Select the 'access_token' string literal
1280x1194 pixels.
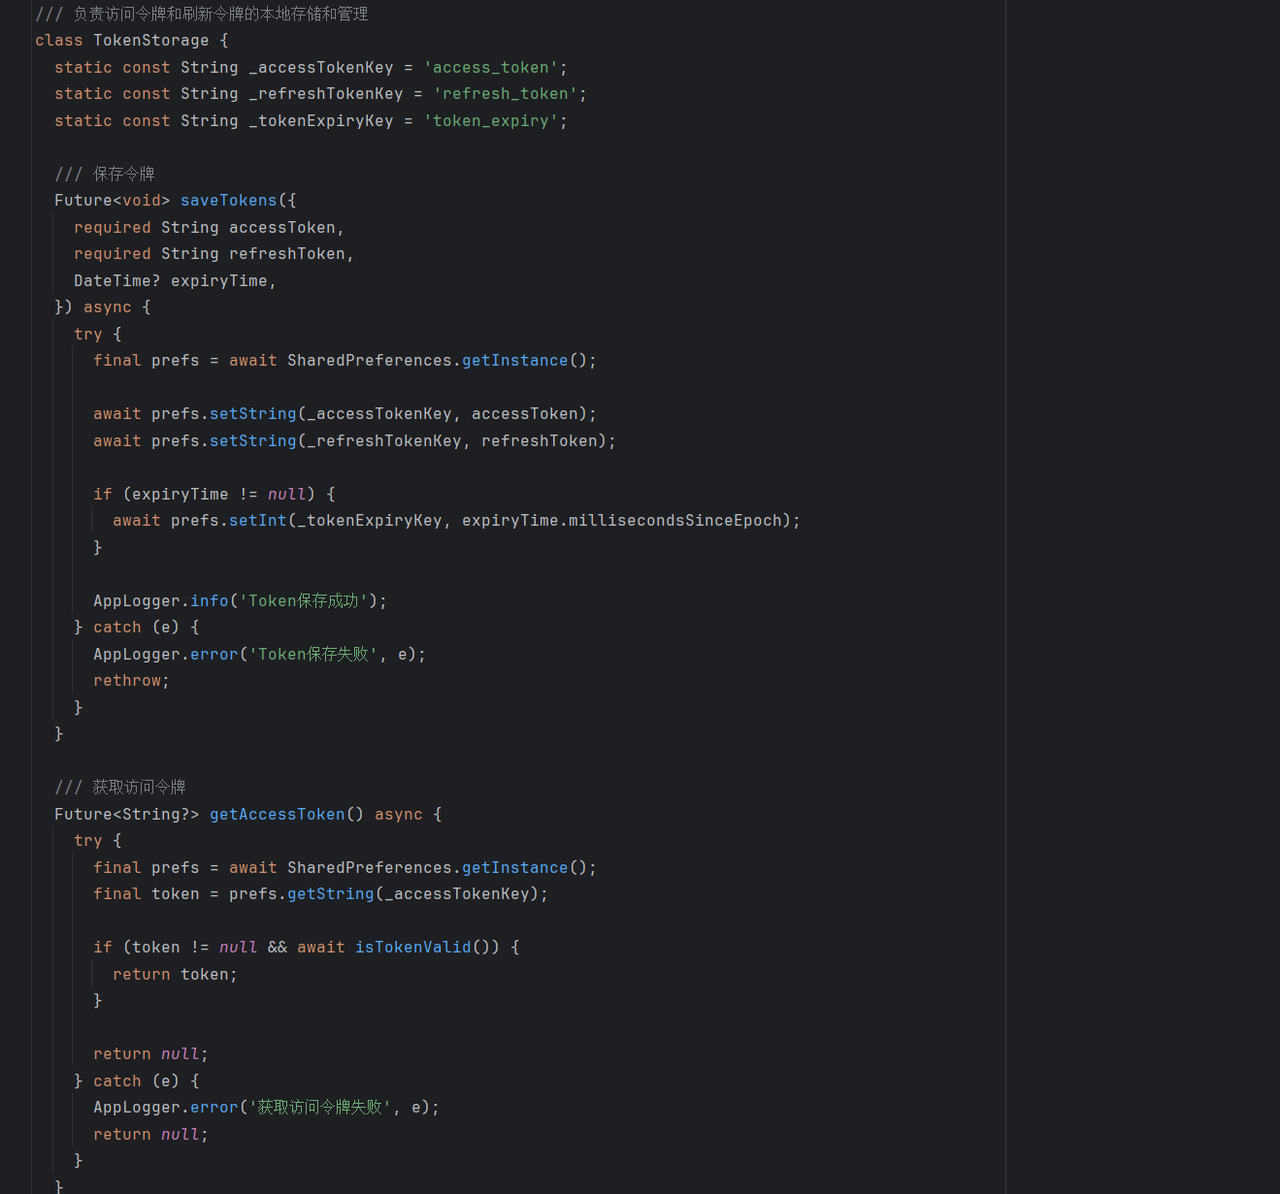[x=491, y=67]
